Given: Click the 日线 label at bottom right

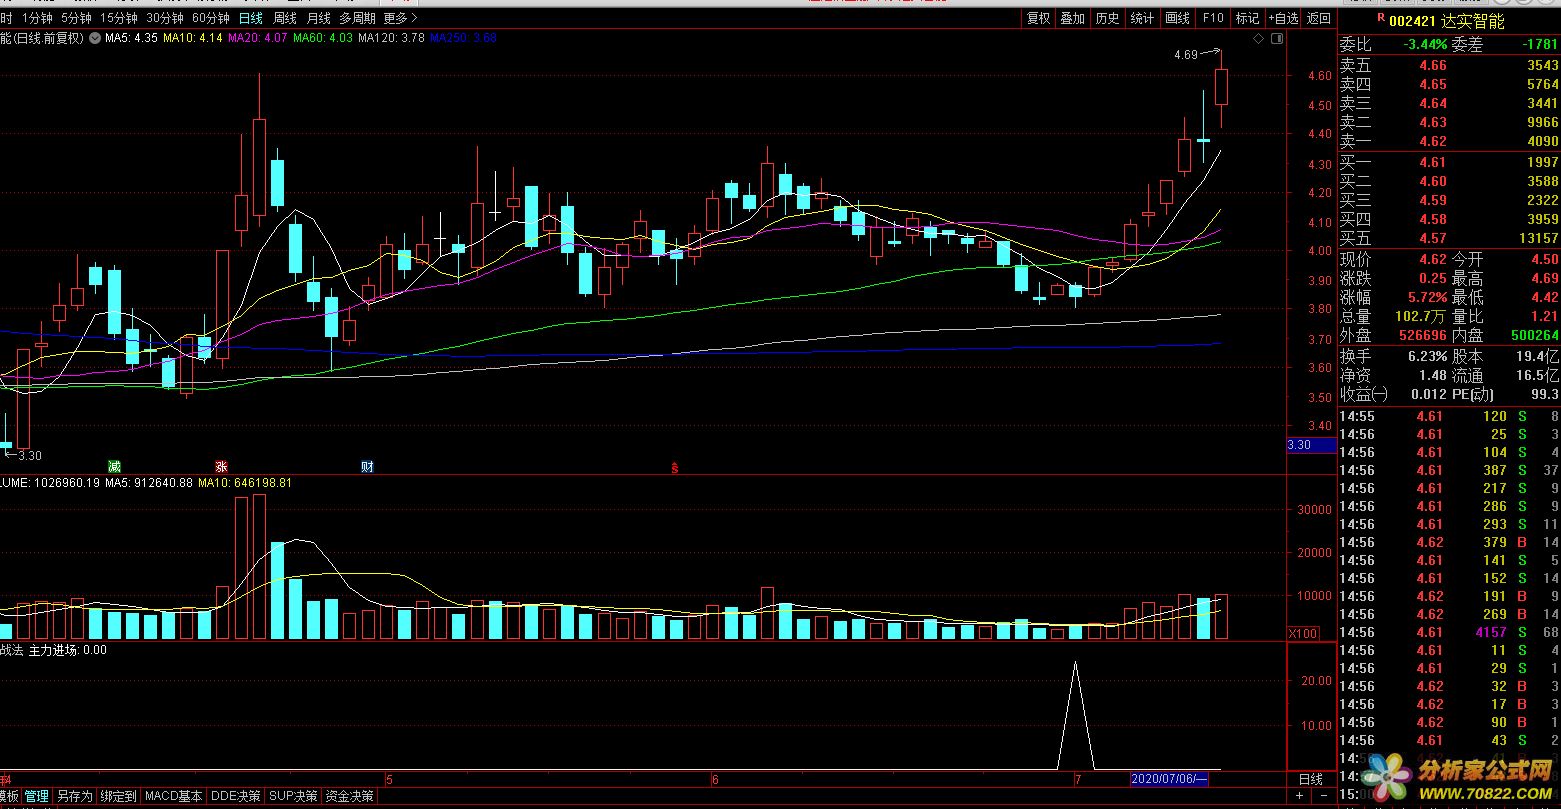Looking at the screenshot, I should click(1310, 779).
